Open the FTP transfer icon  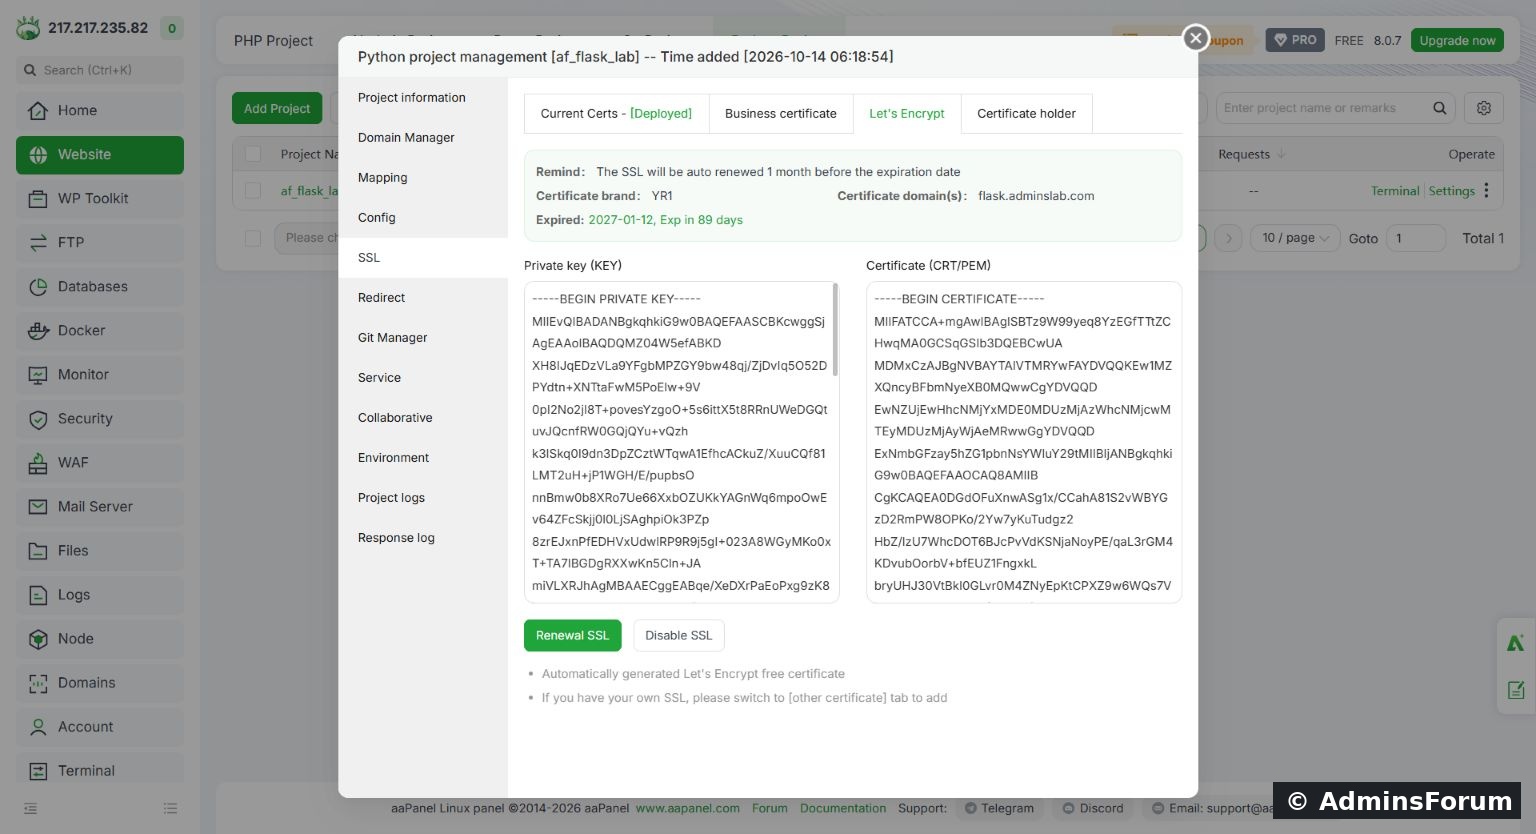[x=38, y=243]
